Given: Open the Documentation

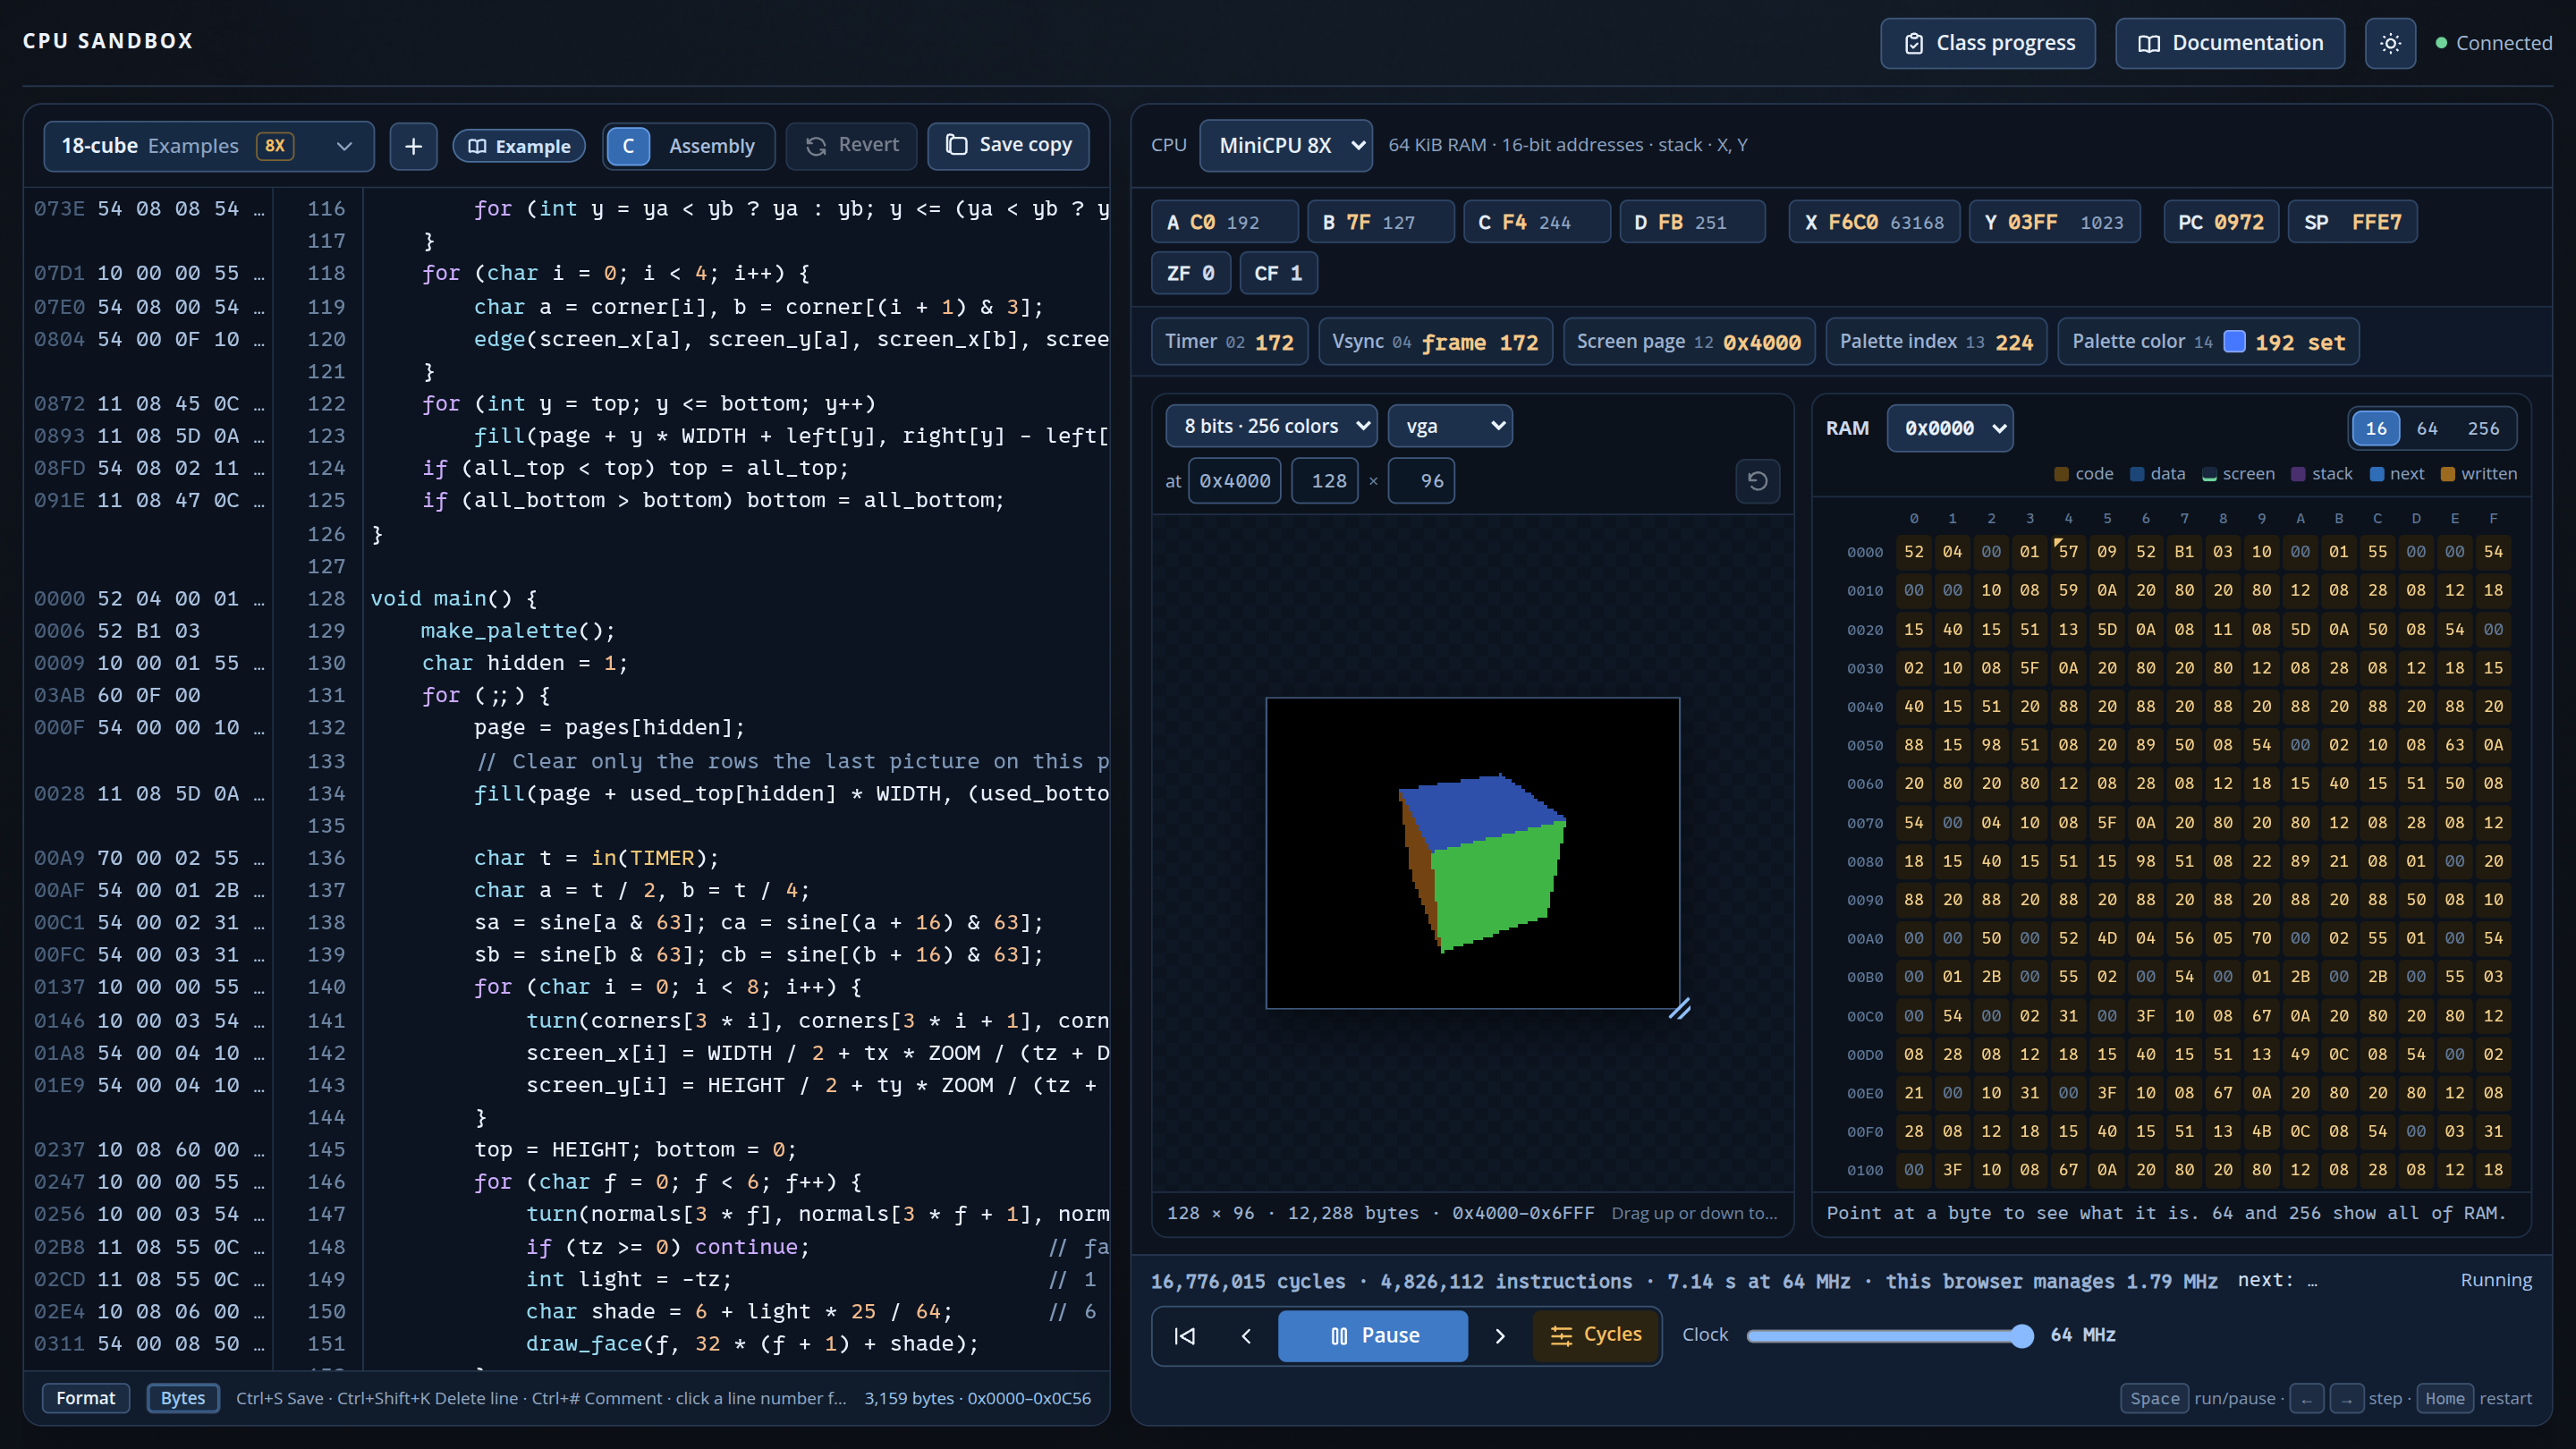Looking at the screenshot, I should coord(2229,43).
